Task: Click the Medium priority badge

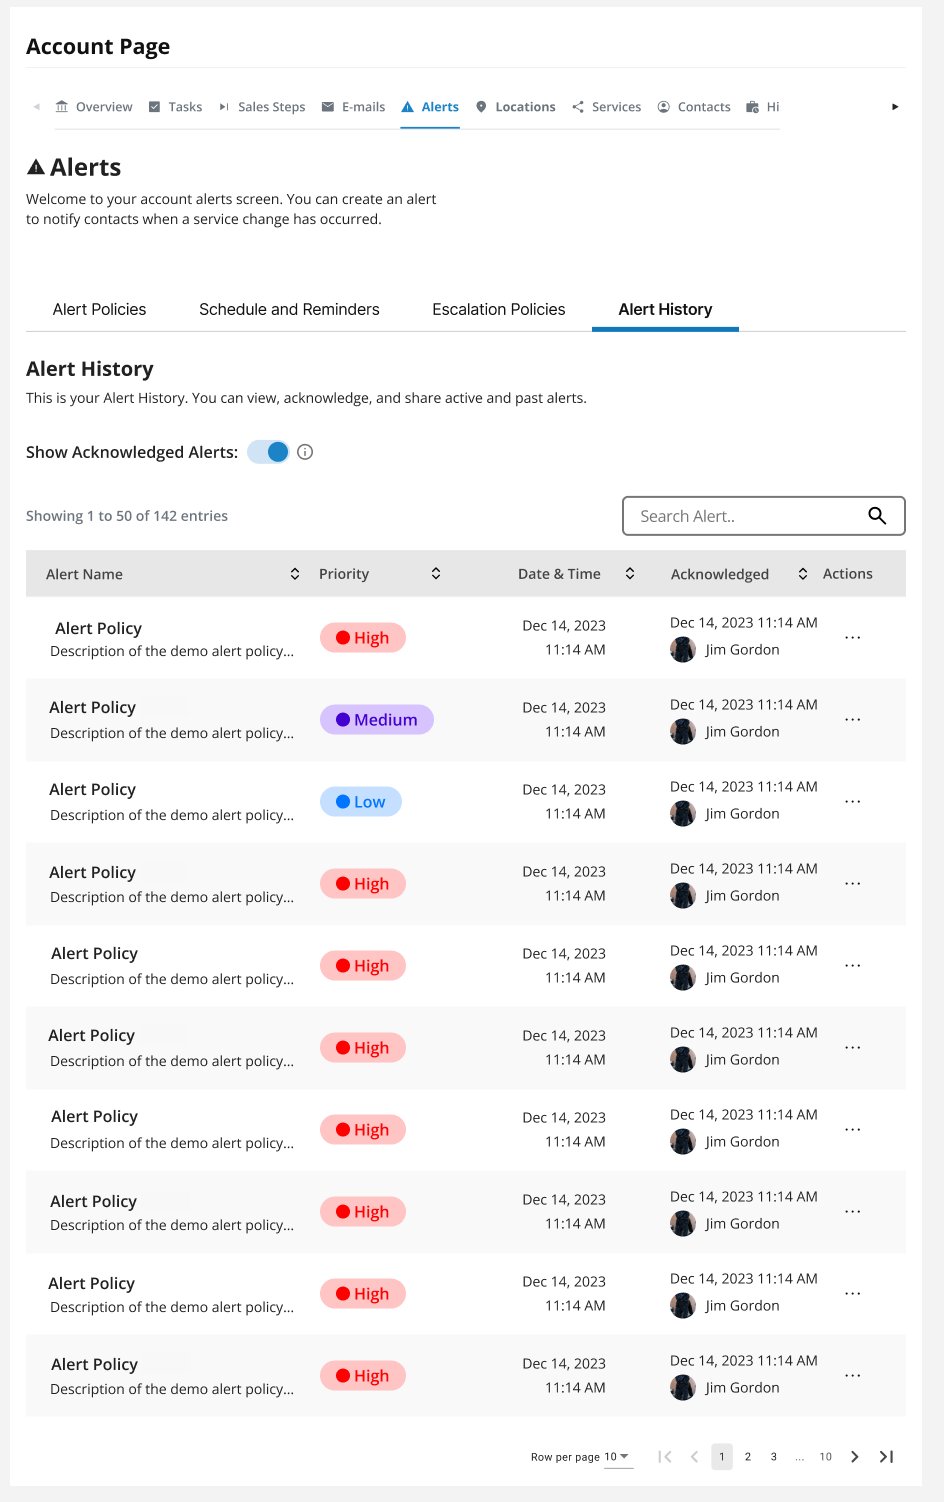Action: [377, 720]
